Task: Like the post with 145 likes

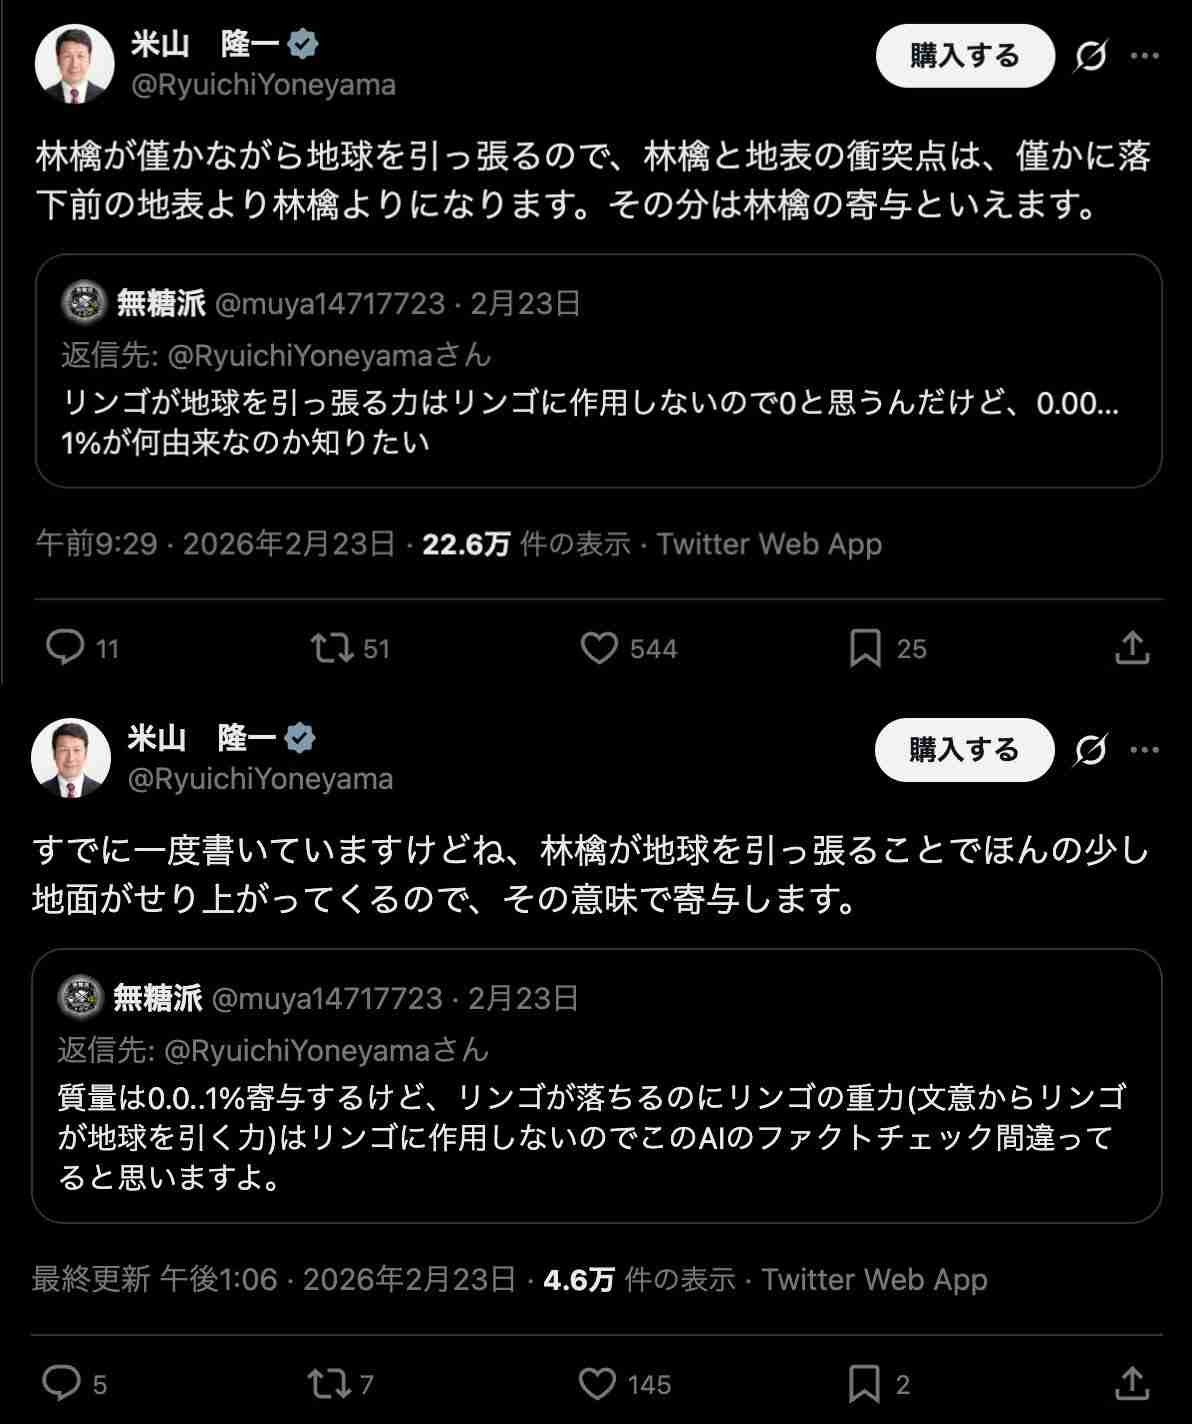Action: coord(598,1384)
